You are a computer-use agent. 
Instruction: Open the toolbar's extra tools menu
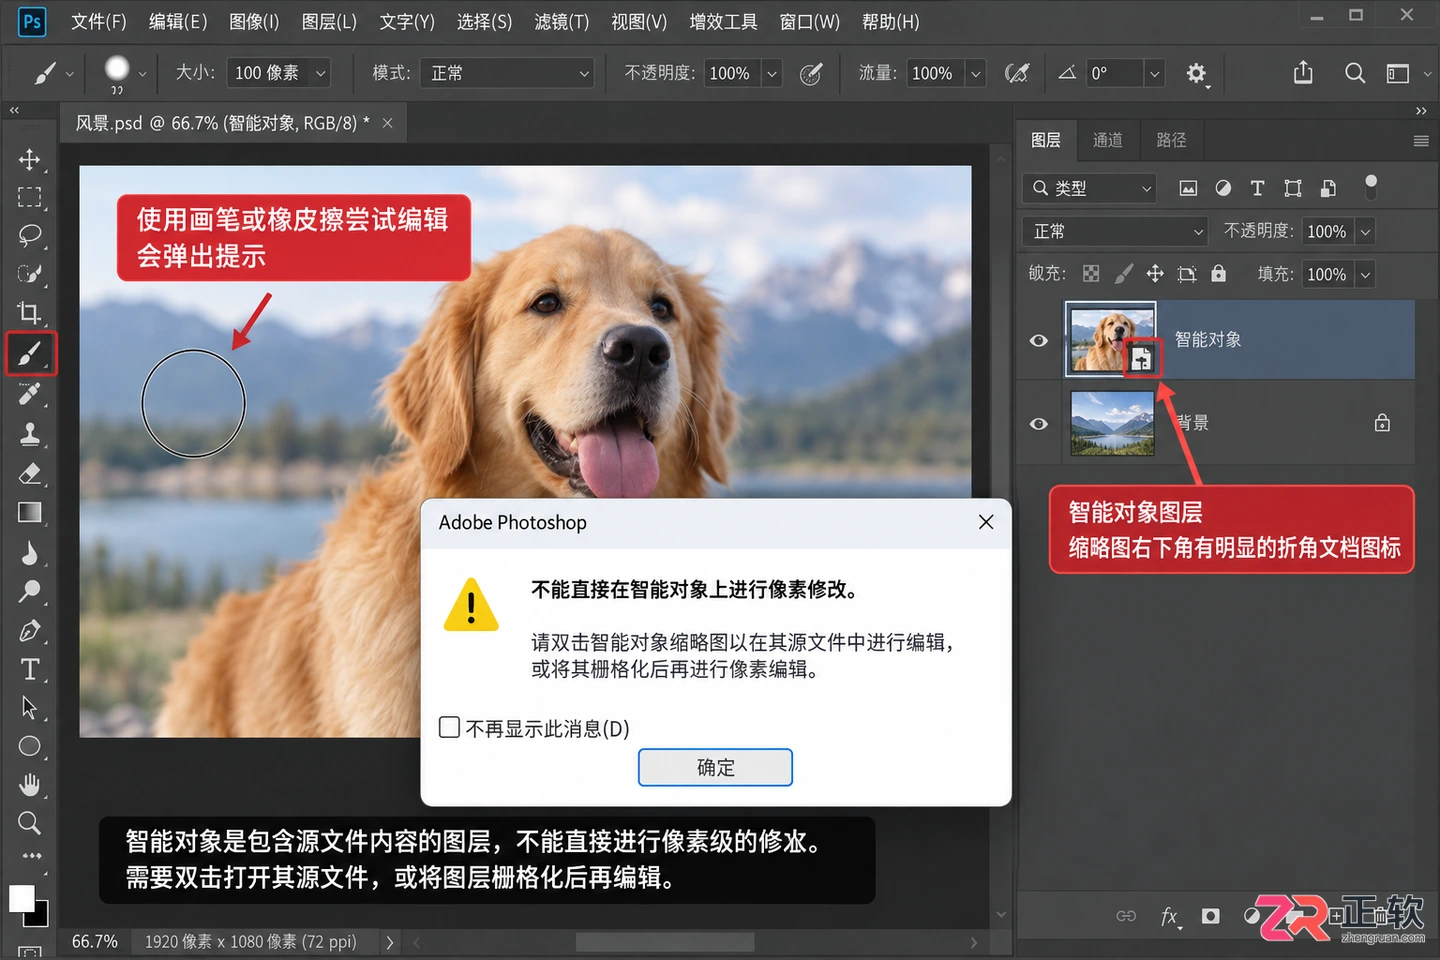pos(32,856)
